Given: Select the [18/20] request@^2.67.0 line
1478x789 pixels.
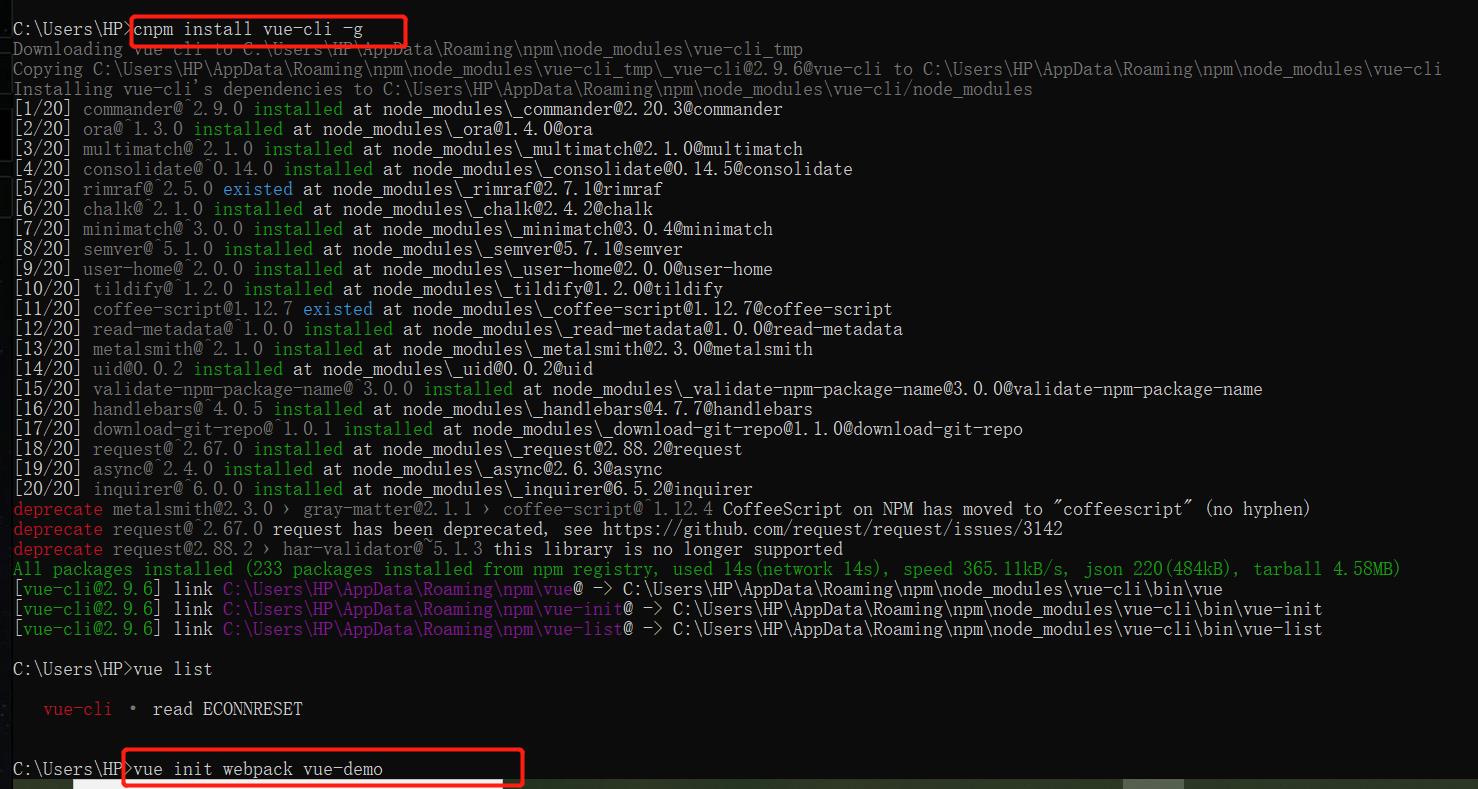Looking at the screenshot, I should pyautogui.click(x=378, y=449).
